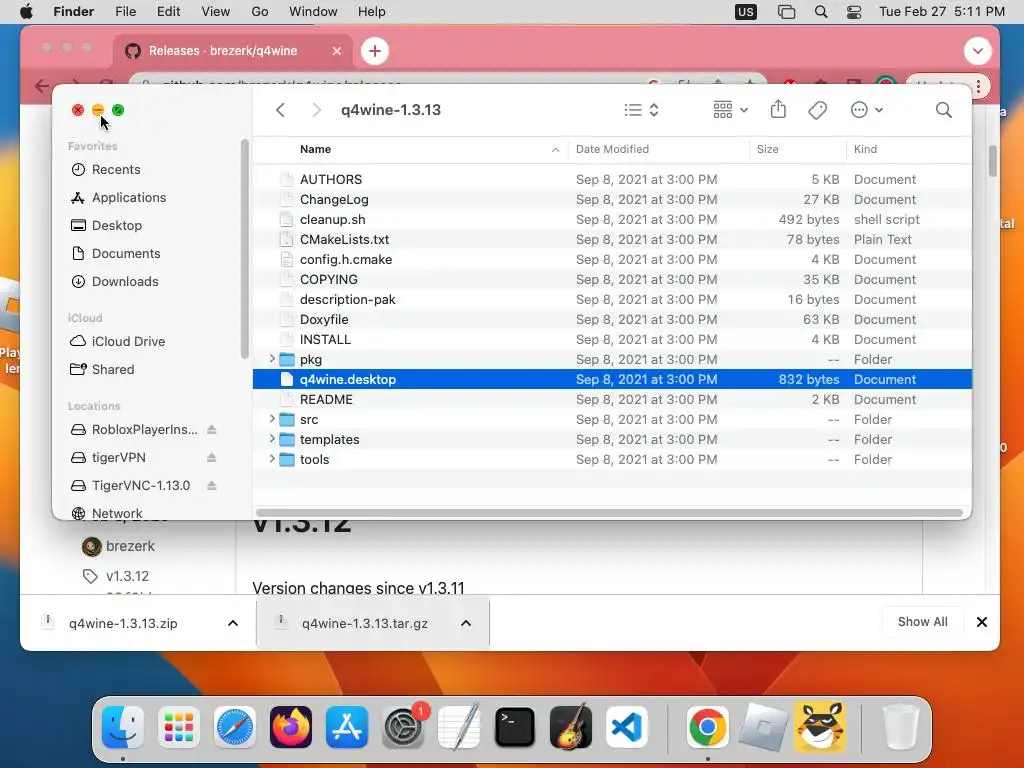This screenshot has width=1024, height=768.
Task: Launch Terminal from the Dock
Action: 515,727
